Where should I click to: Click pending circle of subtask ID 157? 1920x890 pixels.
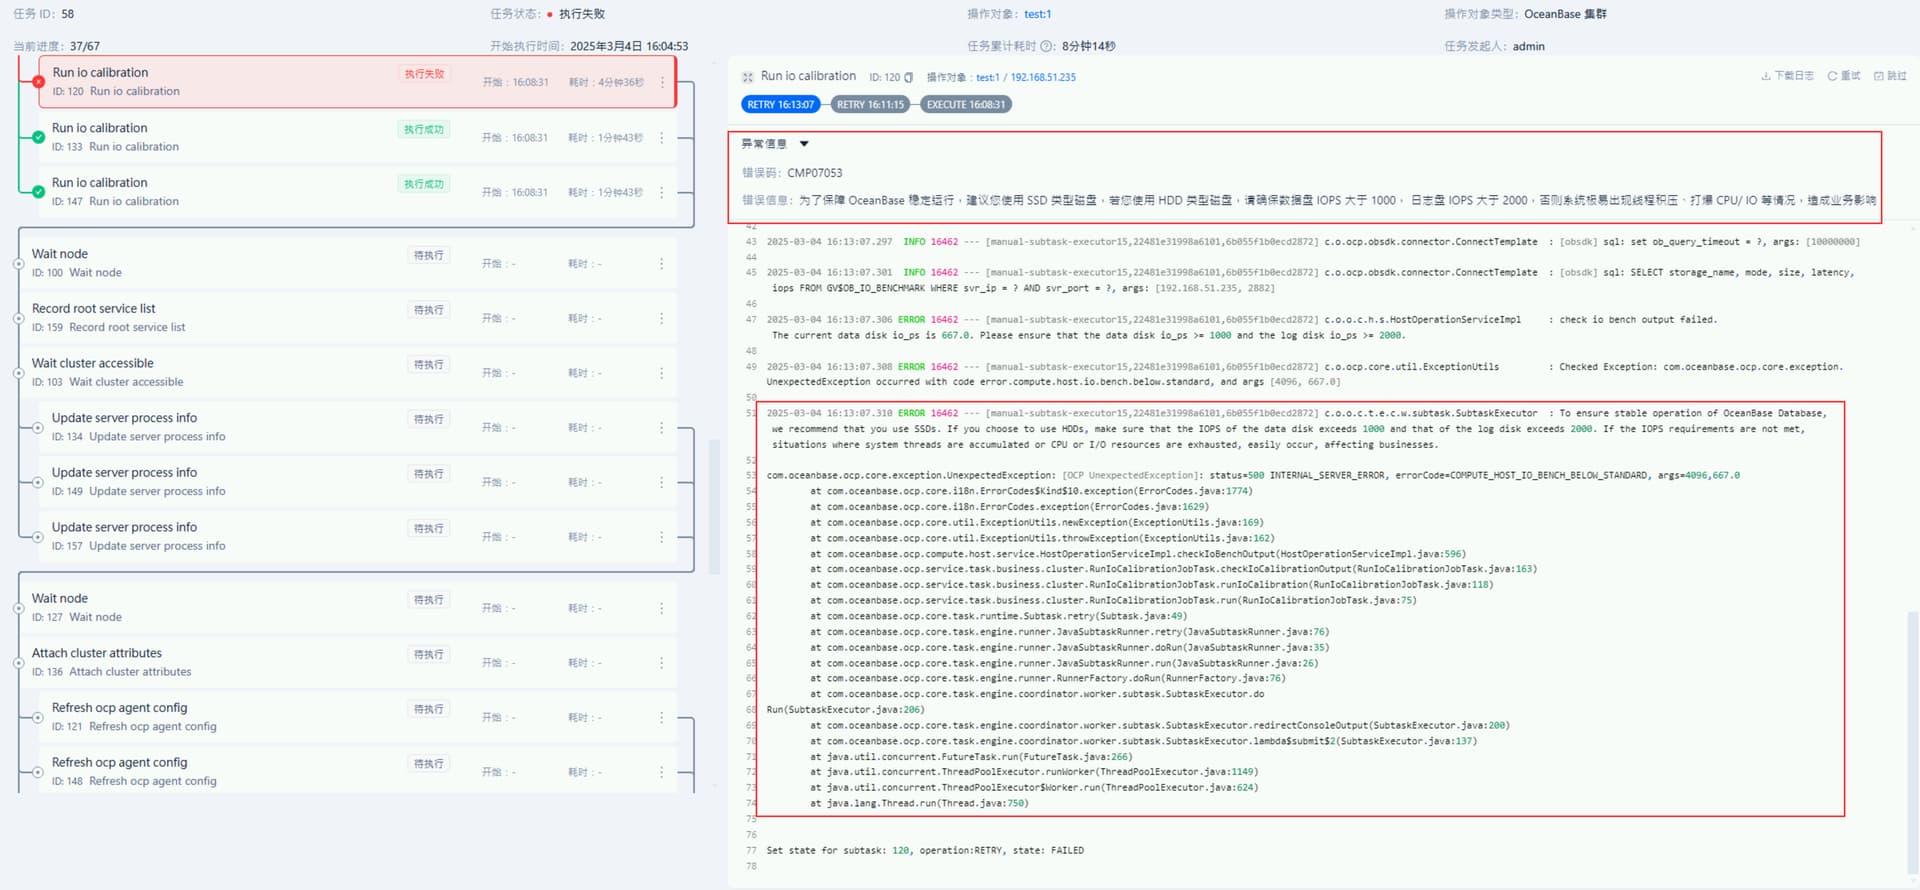point(38,537)
